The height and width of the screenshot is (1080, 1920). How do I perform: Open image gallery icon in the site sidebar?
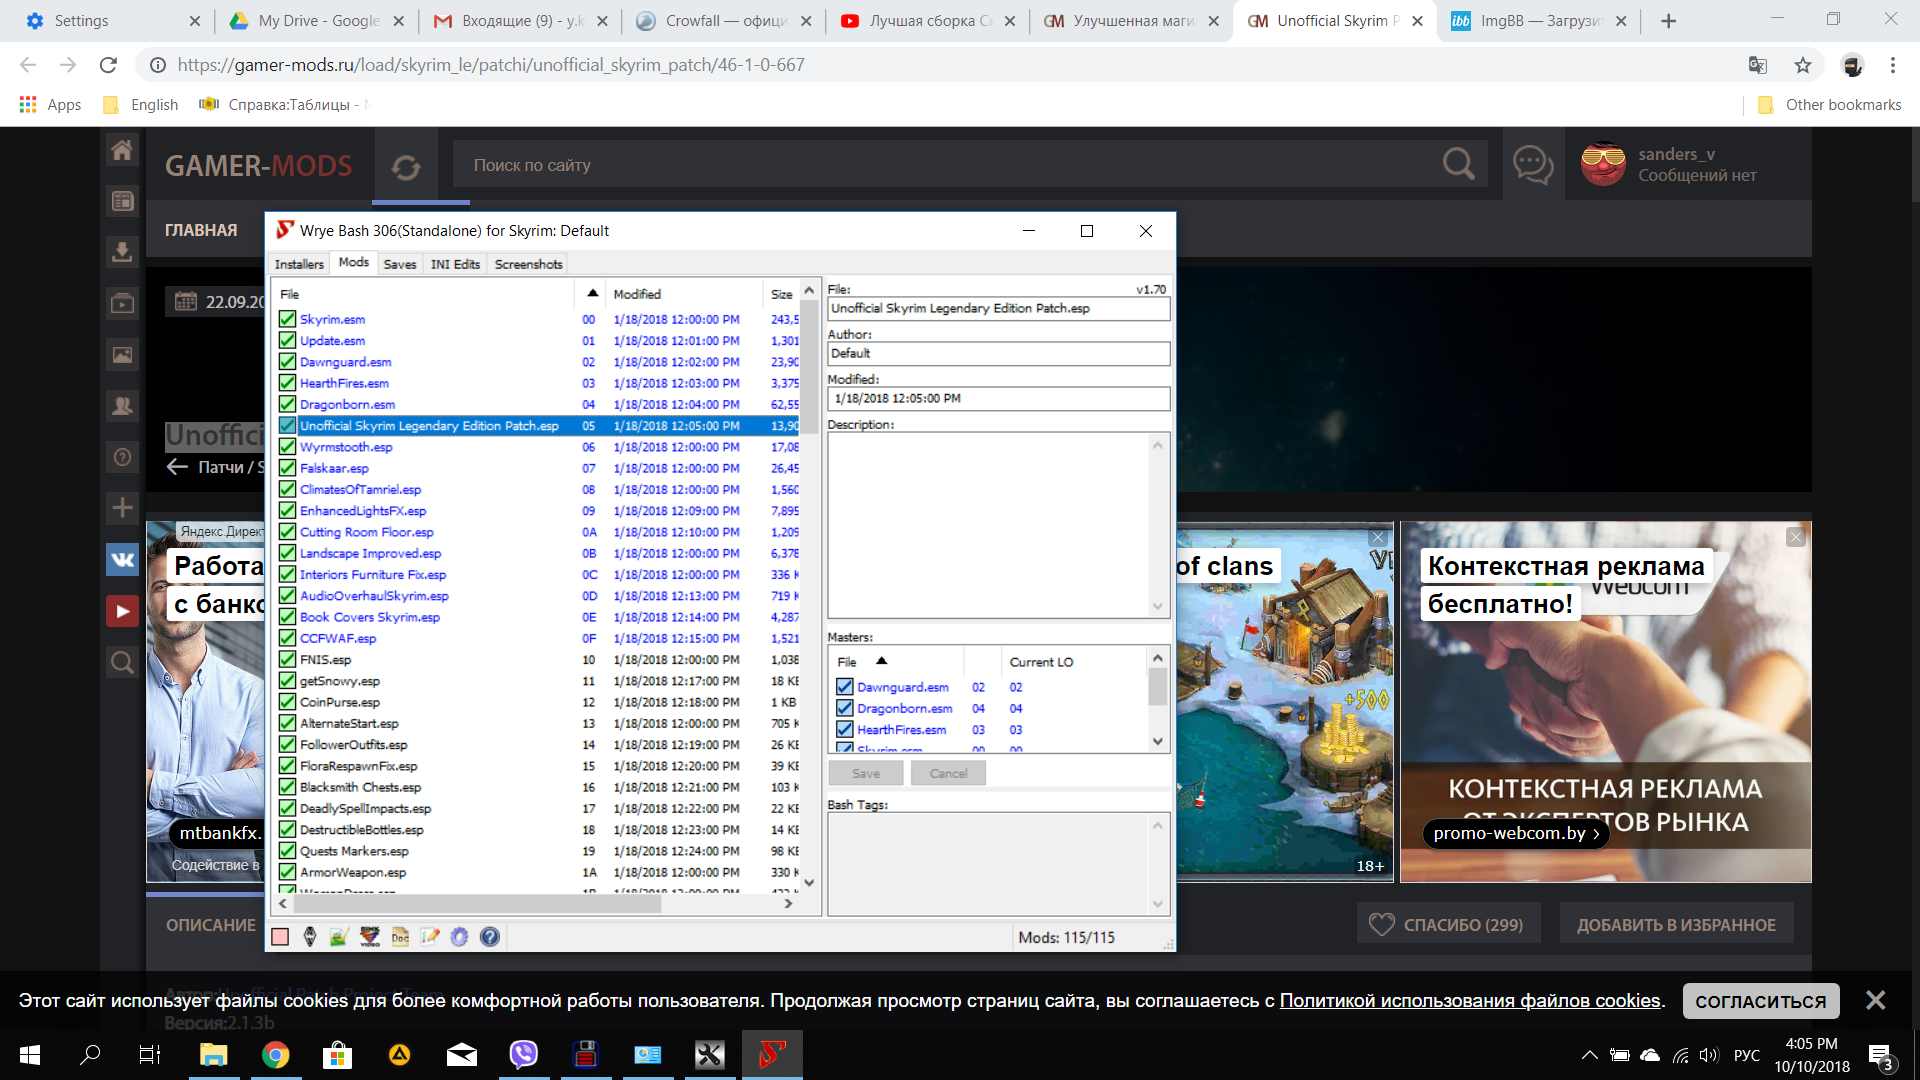122,354
